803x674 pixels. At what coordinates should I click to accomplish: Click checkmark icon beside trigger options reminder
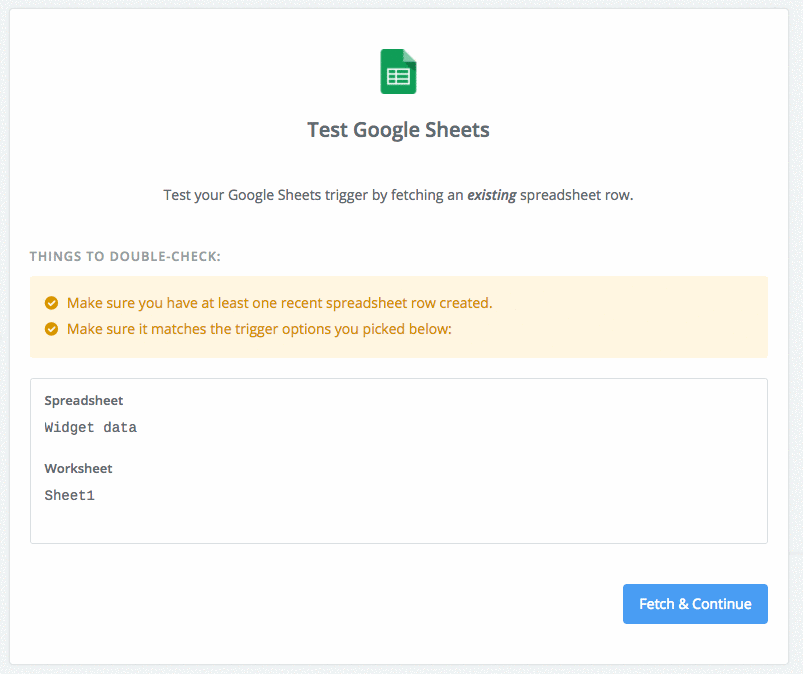[x=51, y=329]
